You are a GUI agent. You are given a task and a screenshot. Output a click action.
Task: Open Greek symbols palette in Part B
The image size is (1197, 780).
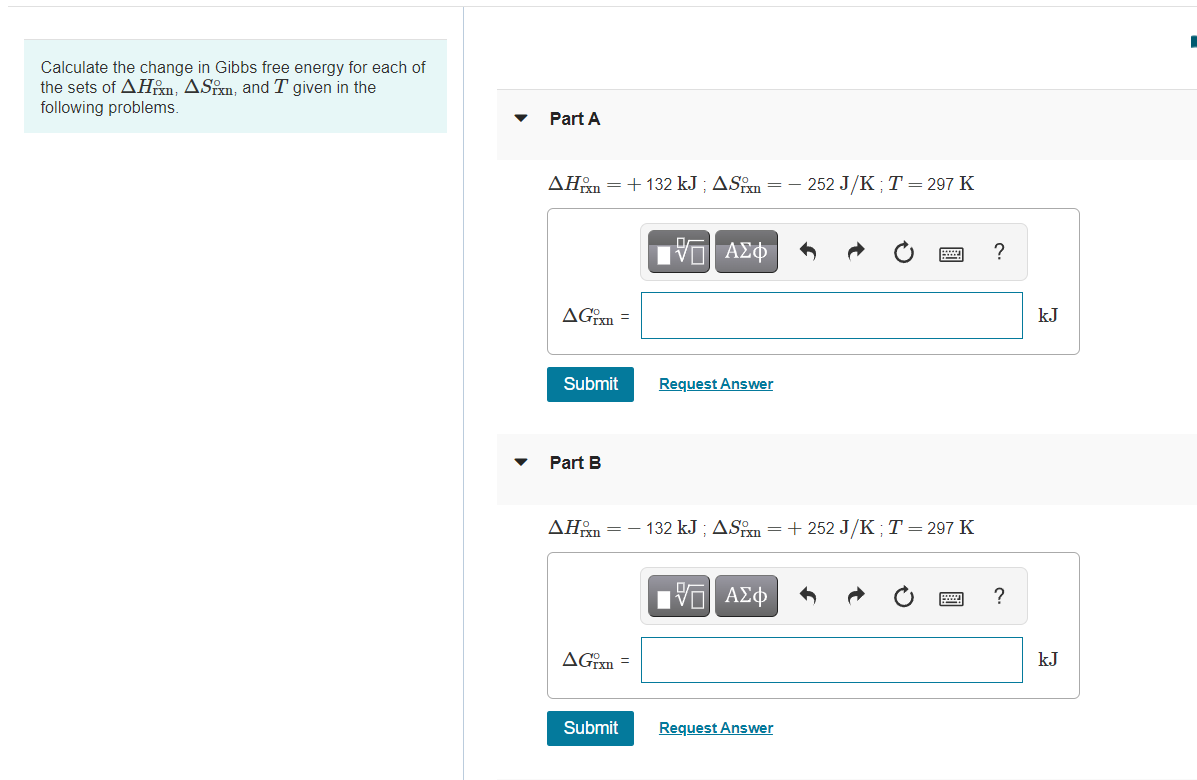coord(746,596)
